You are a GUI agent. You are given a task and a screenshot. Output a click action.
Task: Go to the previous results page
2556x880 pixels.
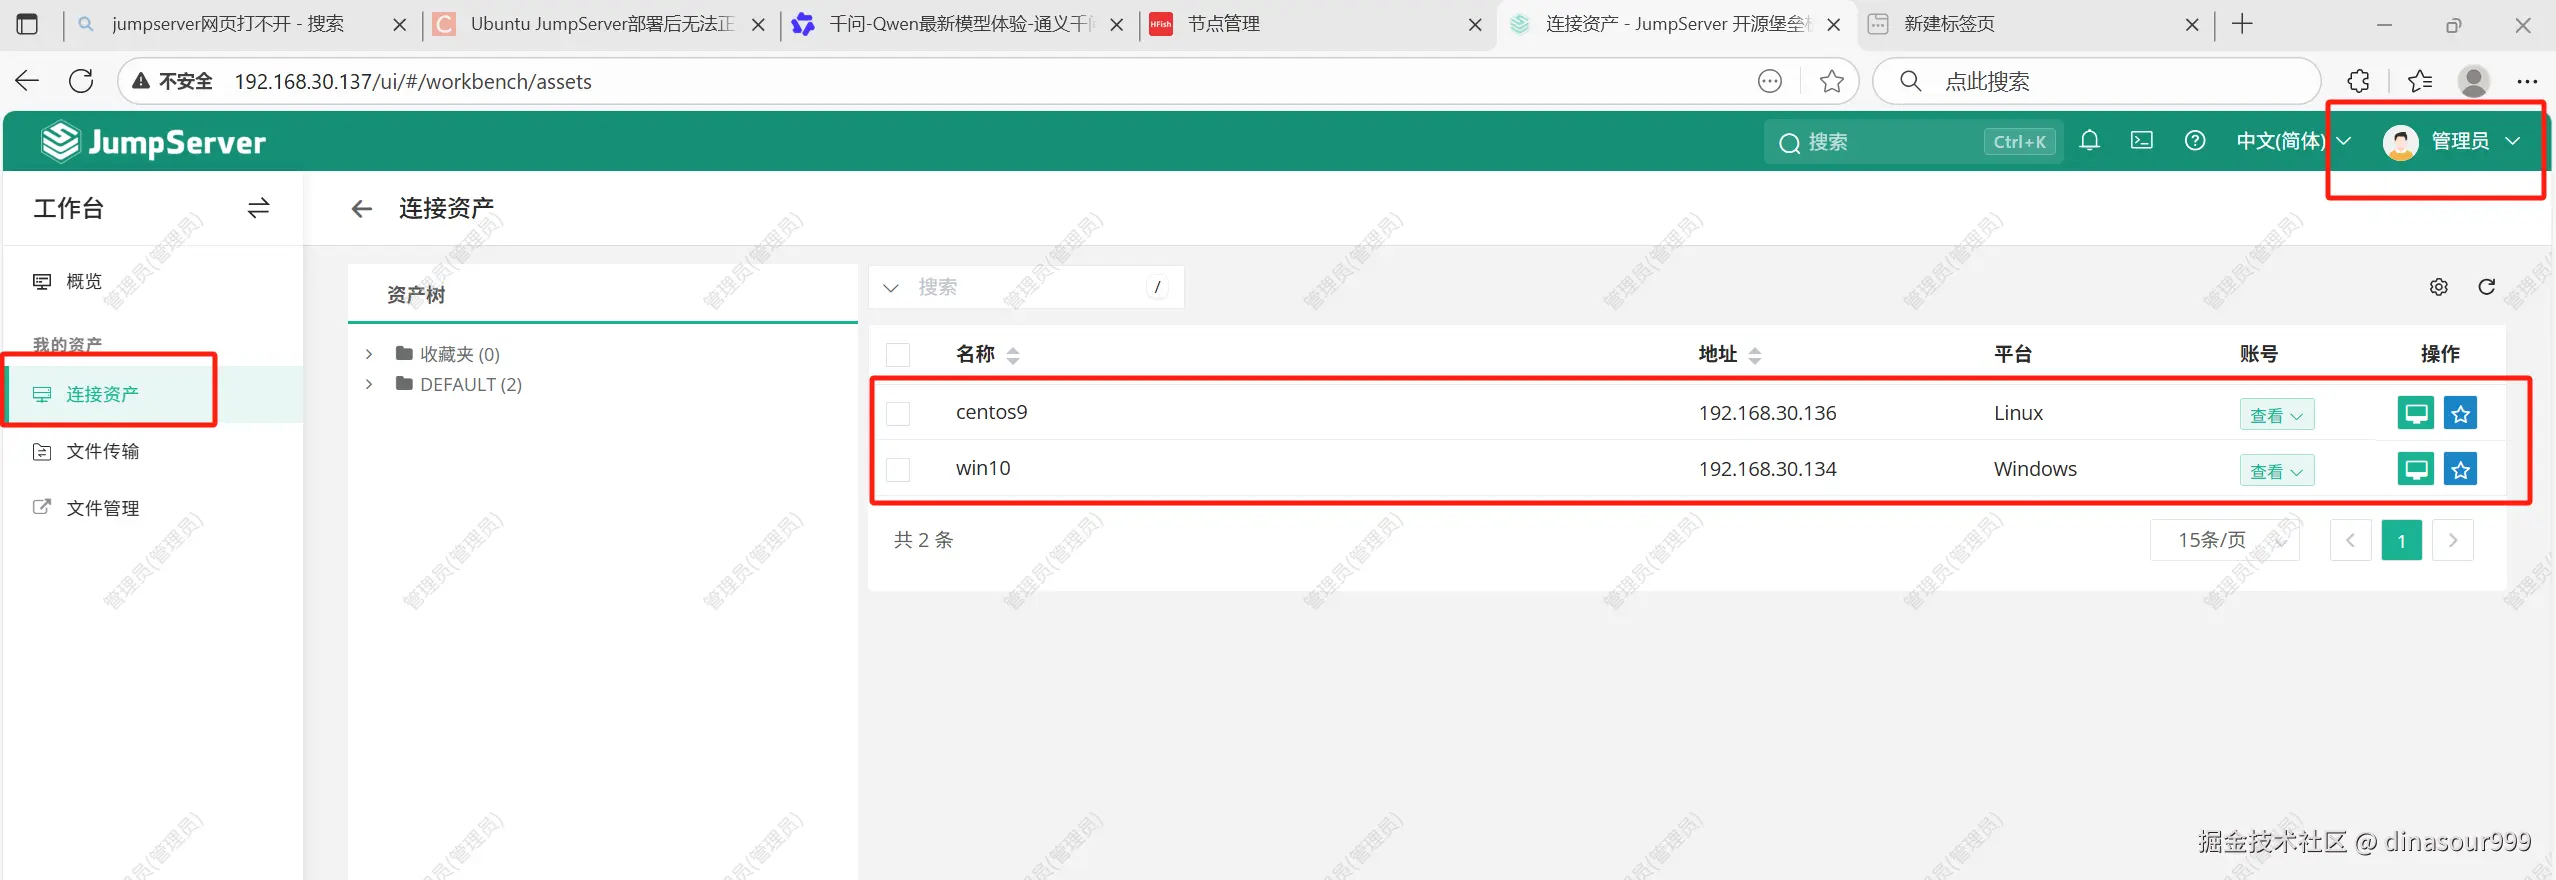2350,540
